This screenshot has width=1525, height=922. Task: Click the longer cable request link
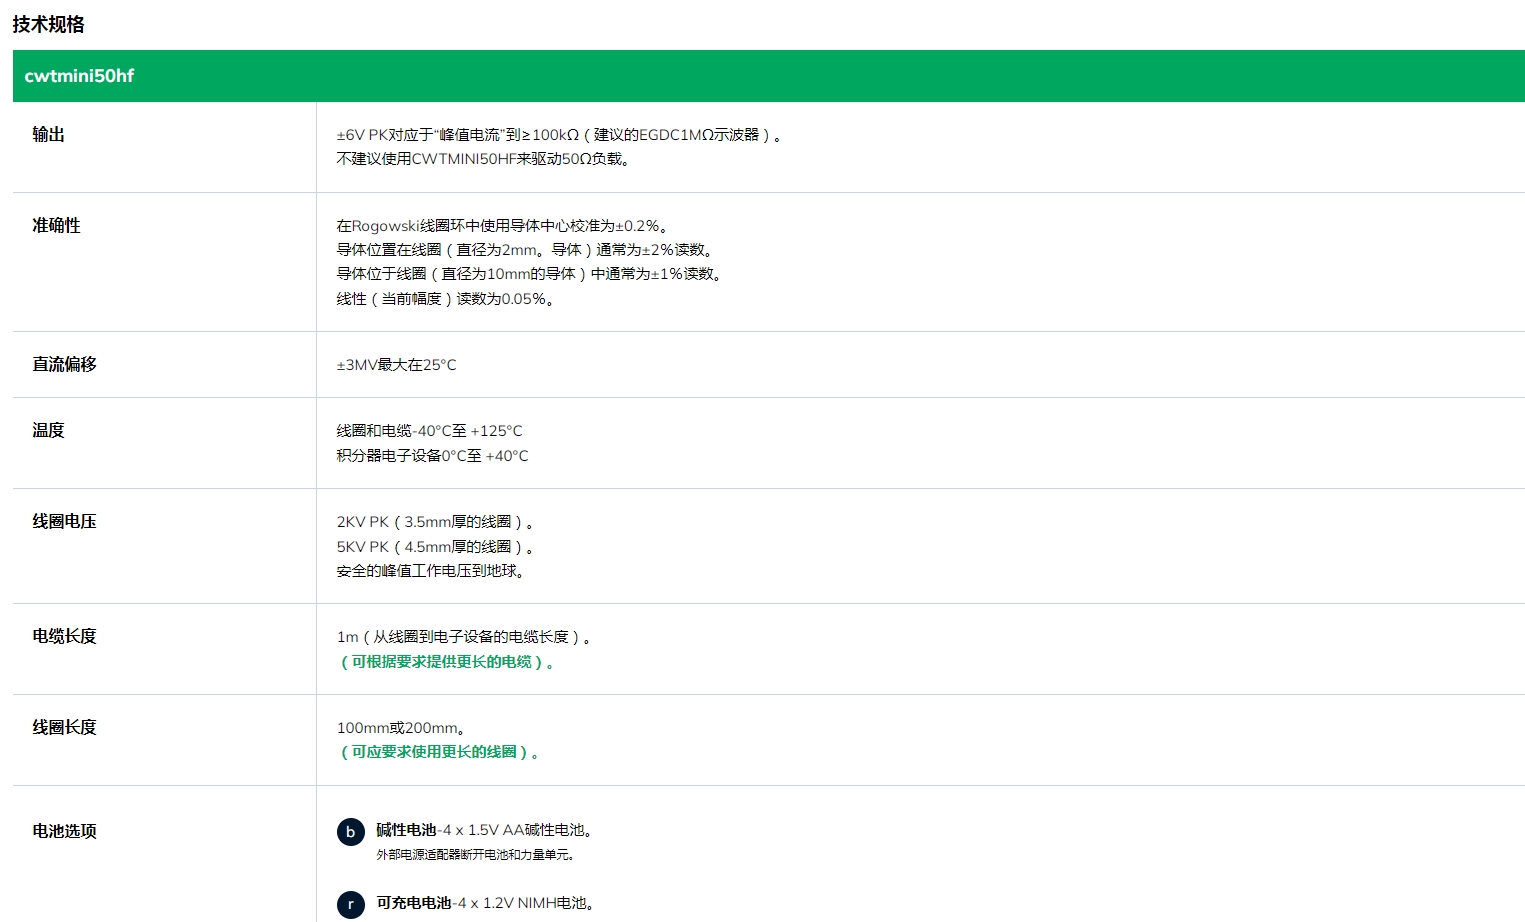(x=444, y=661)
